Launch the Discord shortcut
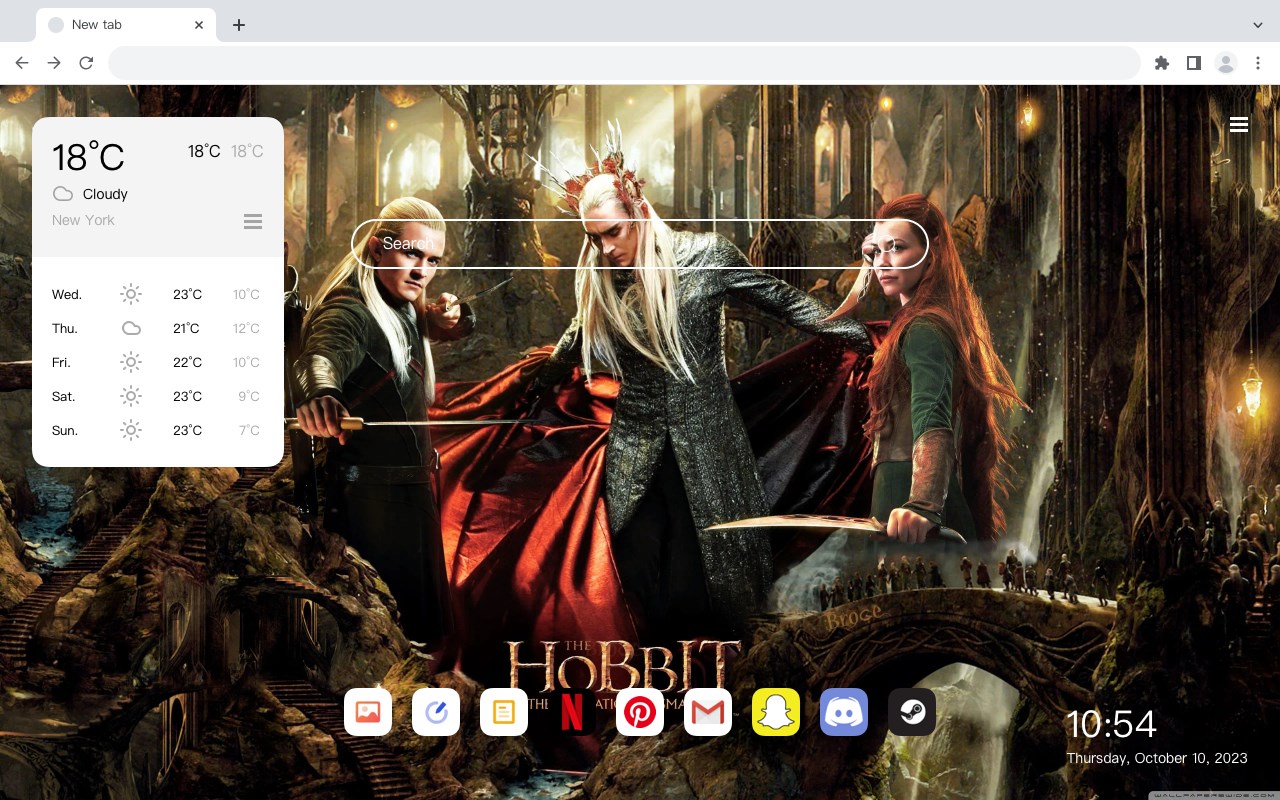Screen dimensions: 1280x800 (844, 712)
